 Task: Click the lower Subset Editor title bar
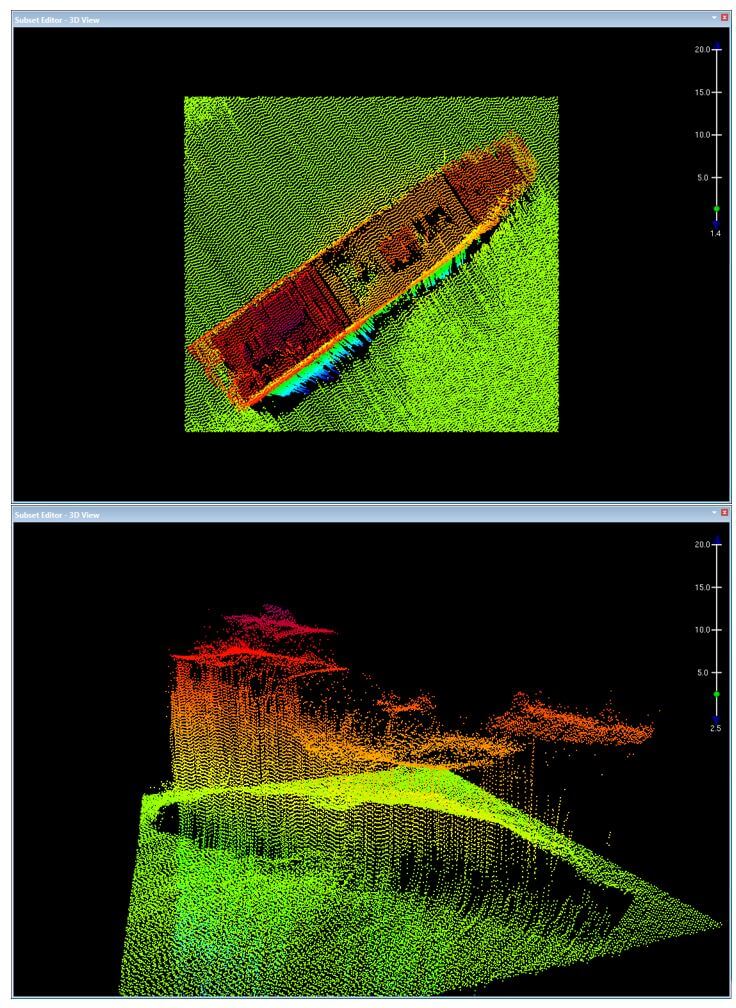(300, 514)
